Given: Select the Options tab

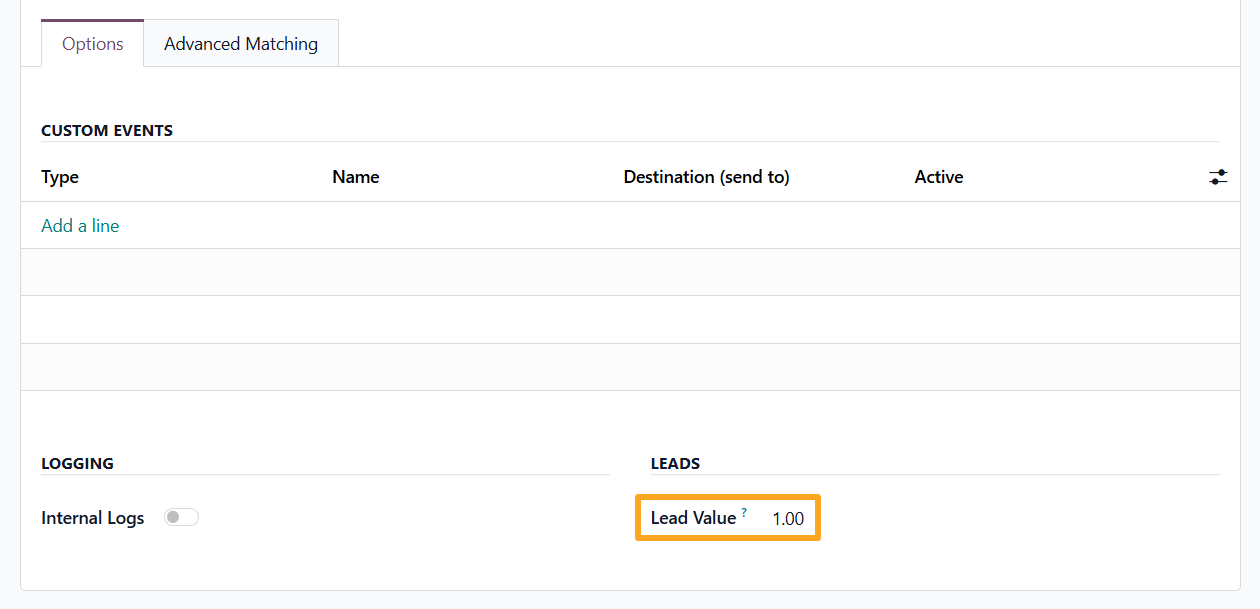Looking at the screenshot, I should (x=93, y=44).
